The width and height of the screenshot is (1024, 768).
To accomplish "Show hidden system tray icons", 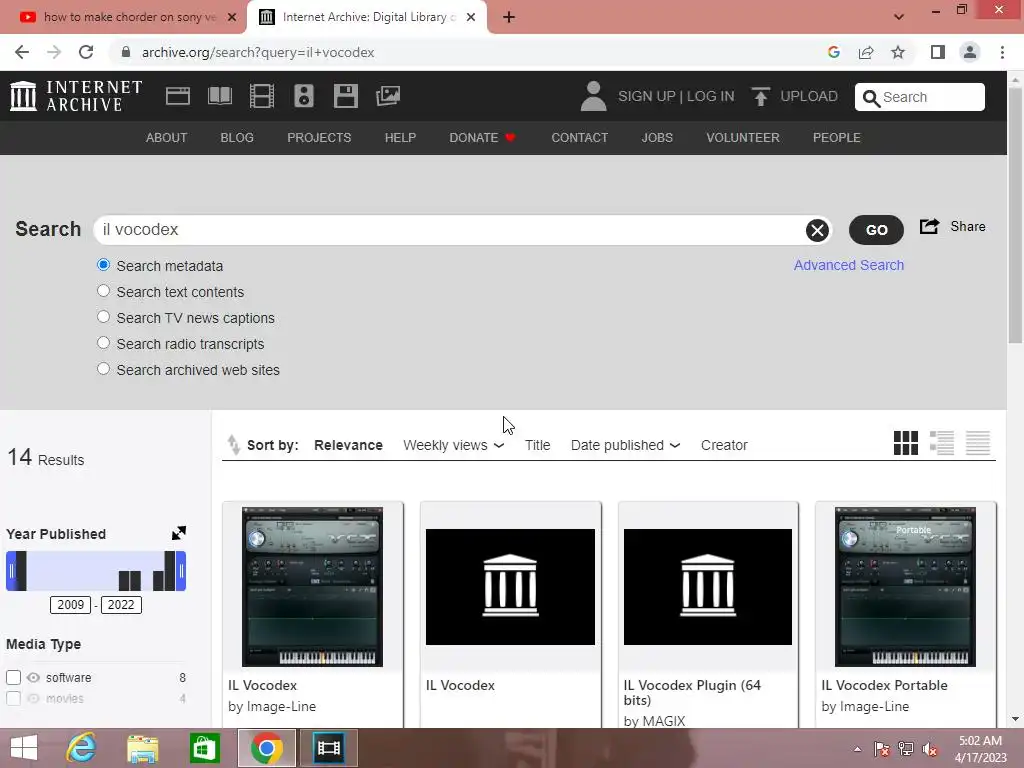I will (857, 749).
